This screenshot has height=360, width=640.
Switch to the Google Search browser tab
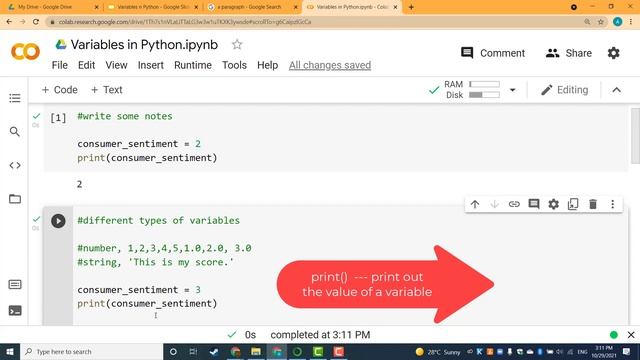(253, 7)
